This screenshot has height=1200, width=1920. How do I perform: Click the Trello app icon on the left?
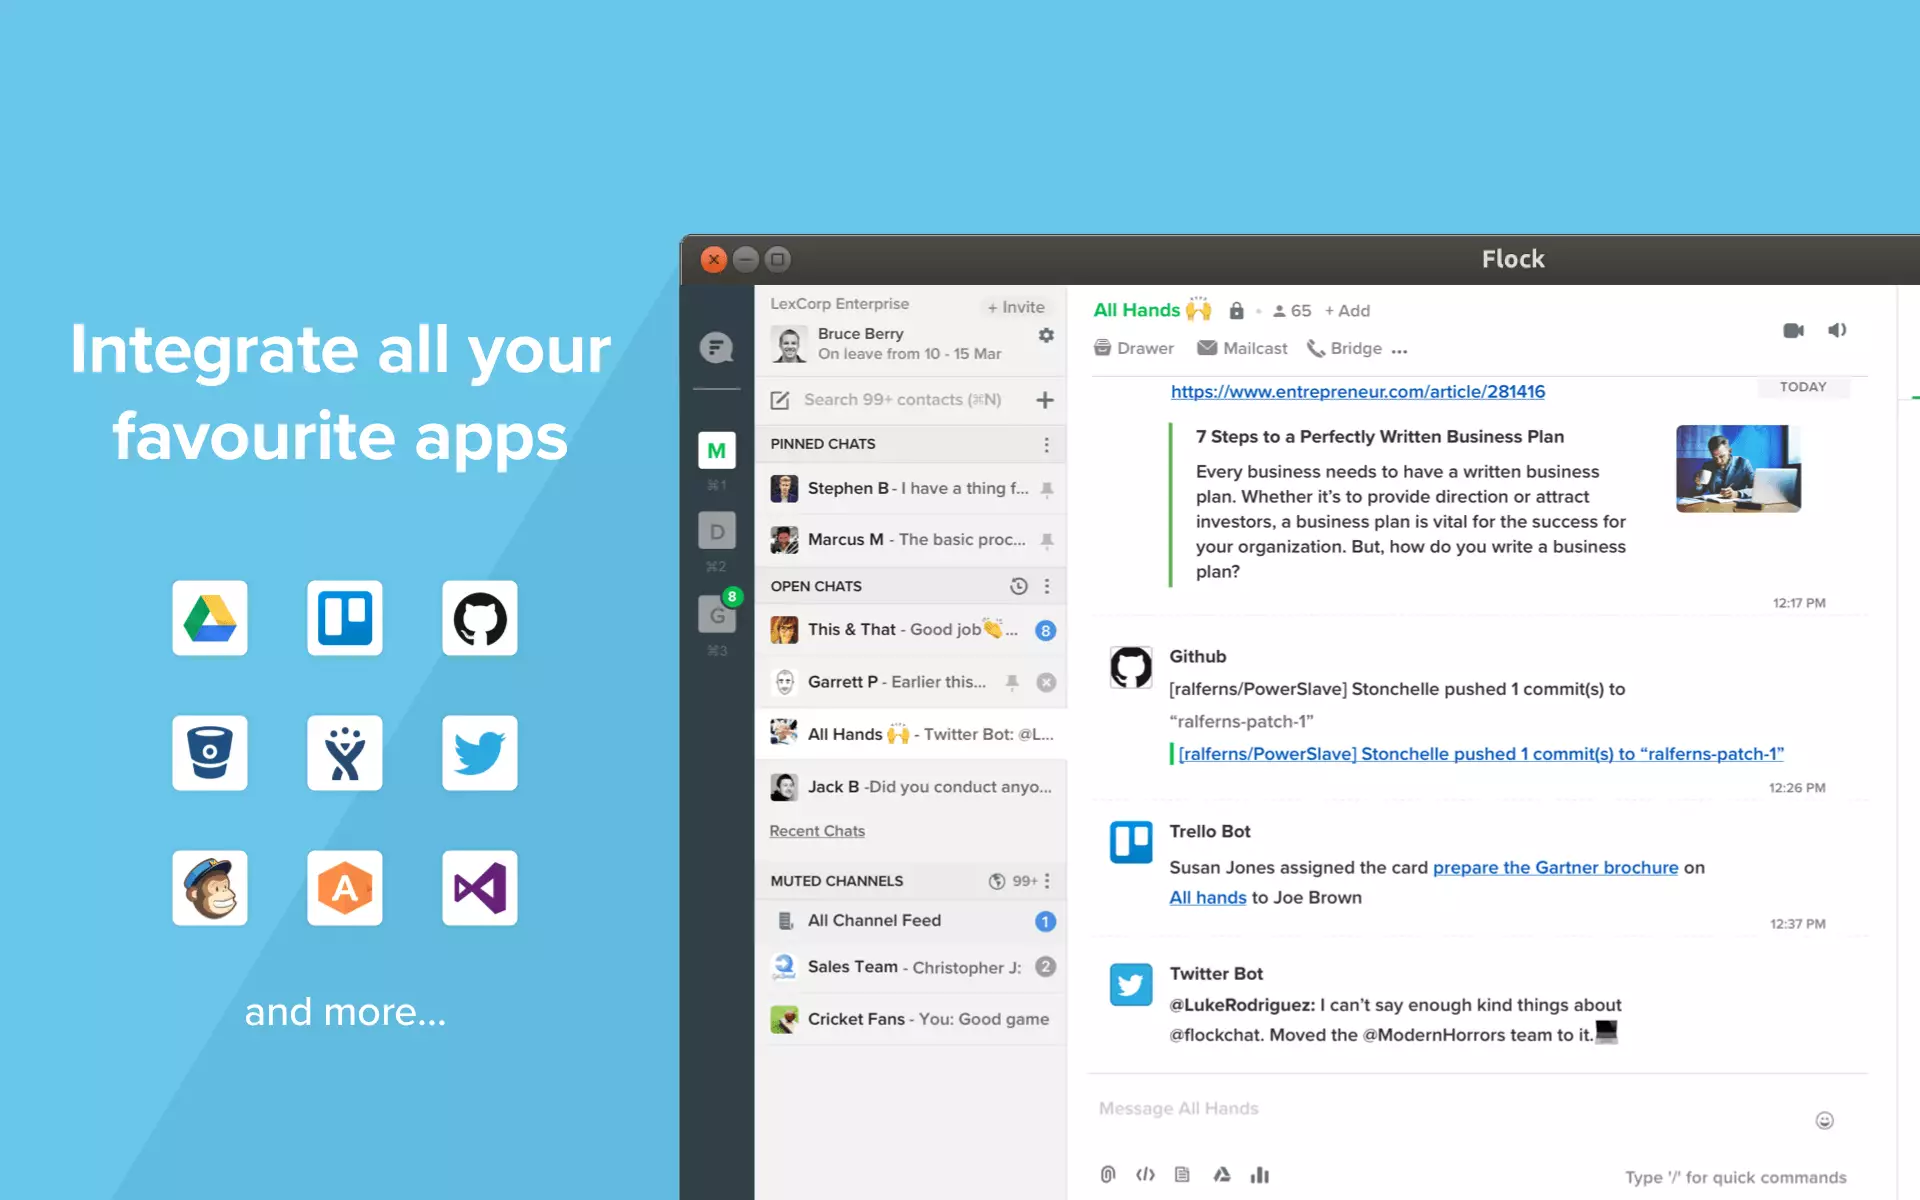345,618
